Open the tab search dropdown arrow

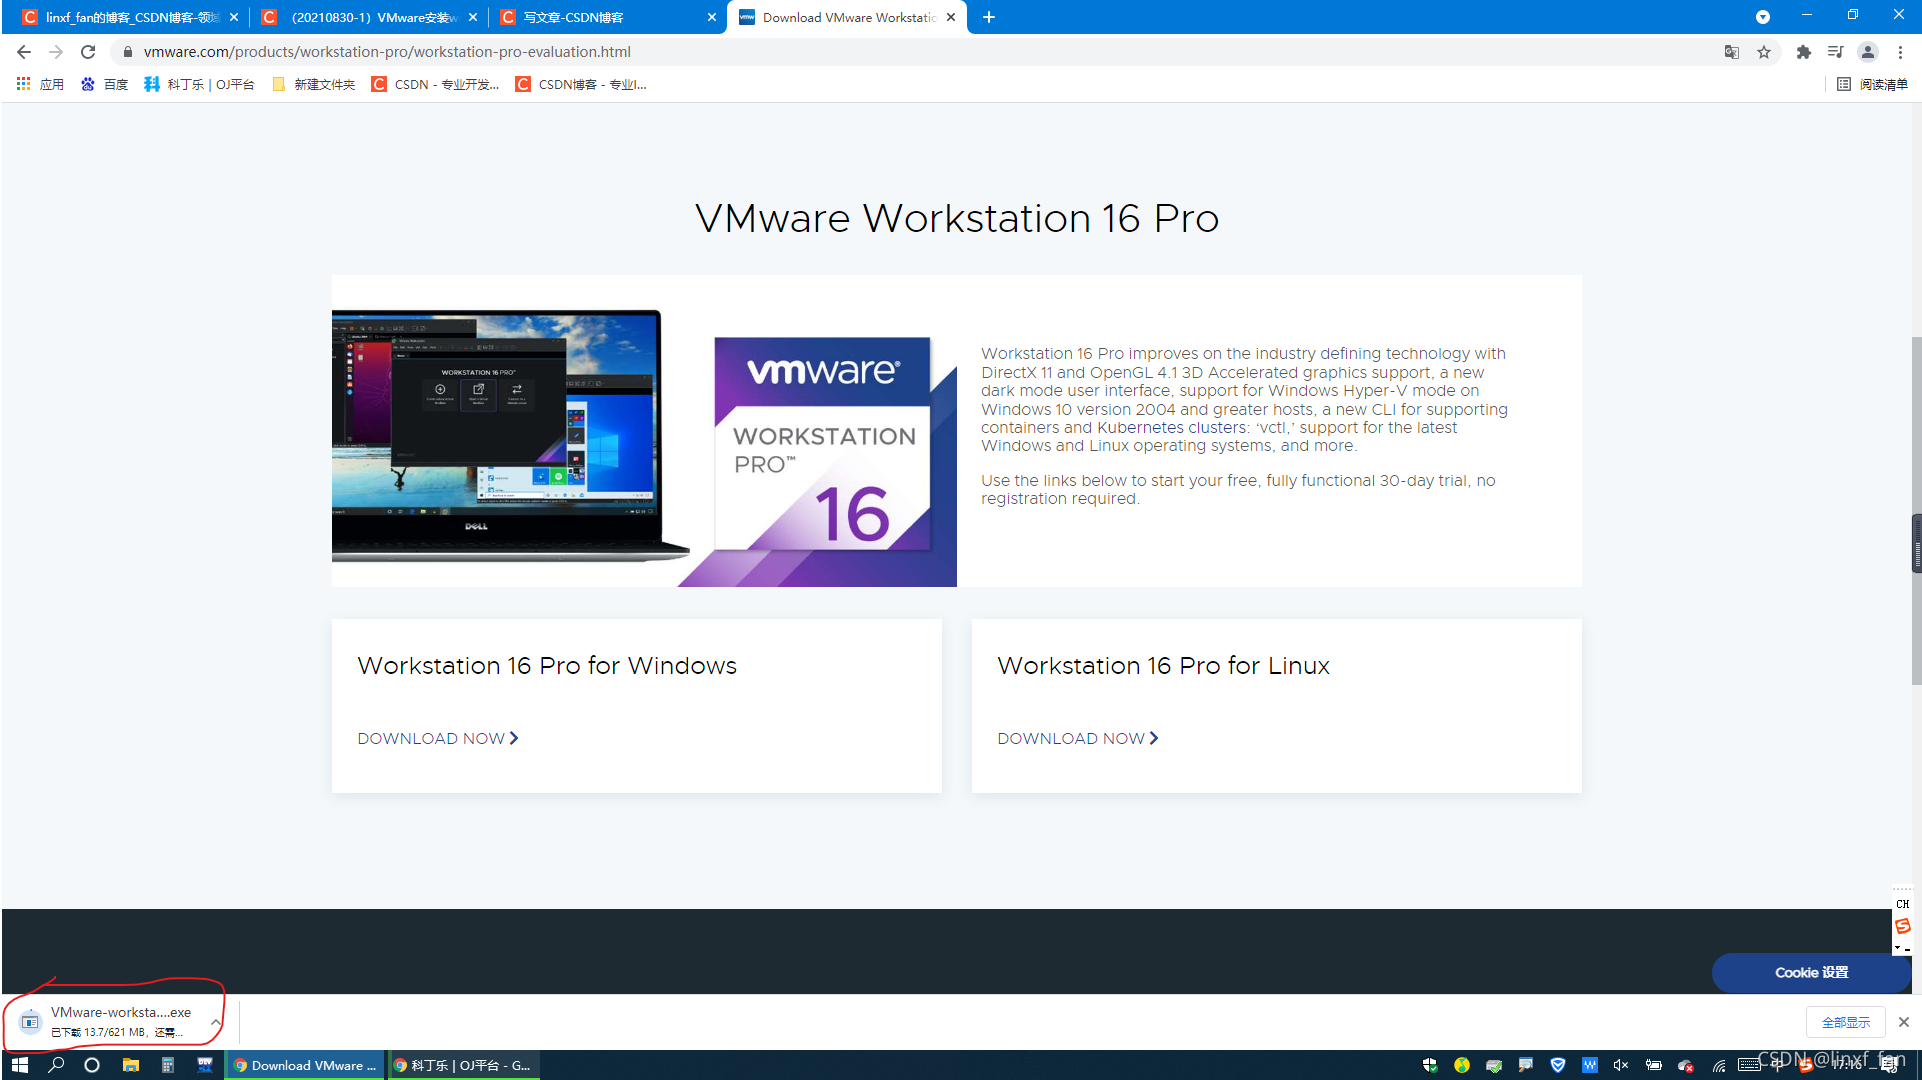coord(1762,17)
